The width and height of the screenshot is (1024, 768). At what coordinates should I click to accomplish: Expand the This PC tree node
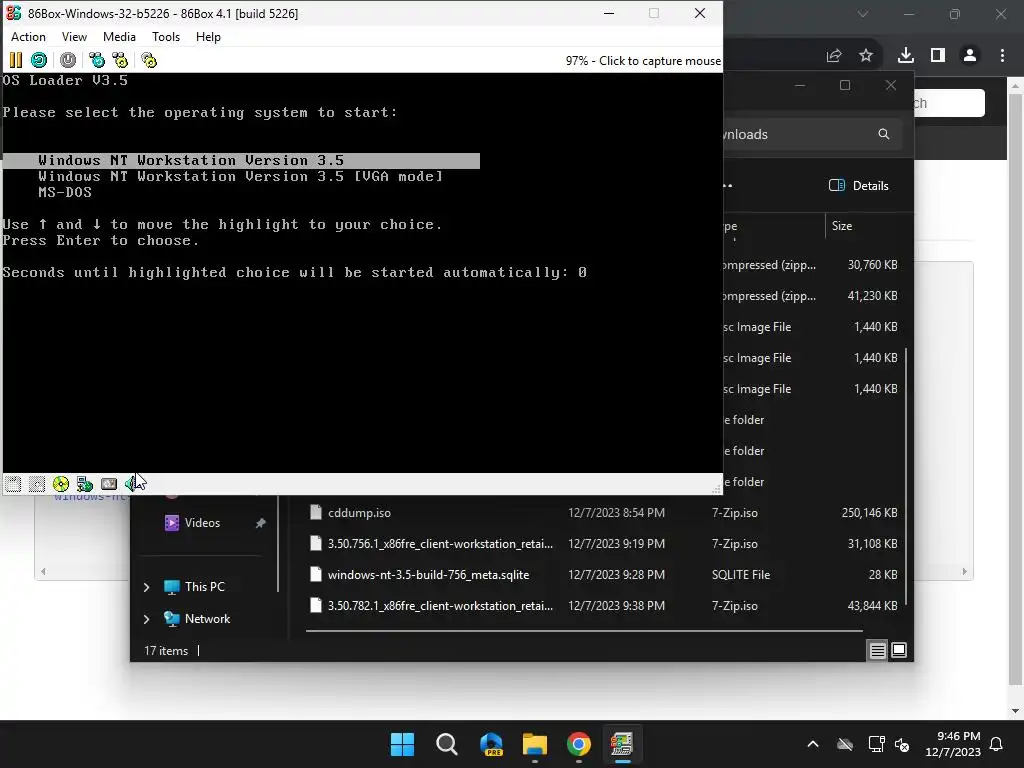tap(146, 587)
